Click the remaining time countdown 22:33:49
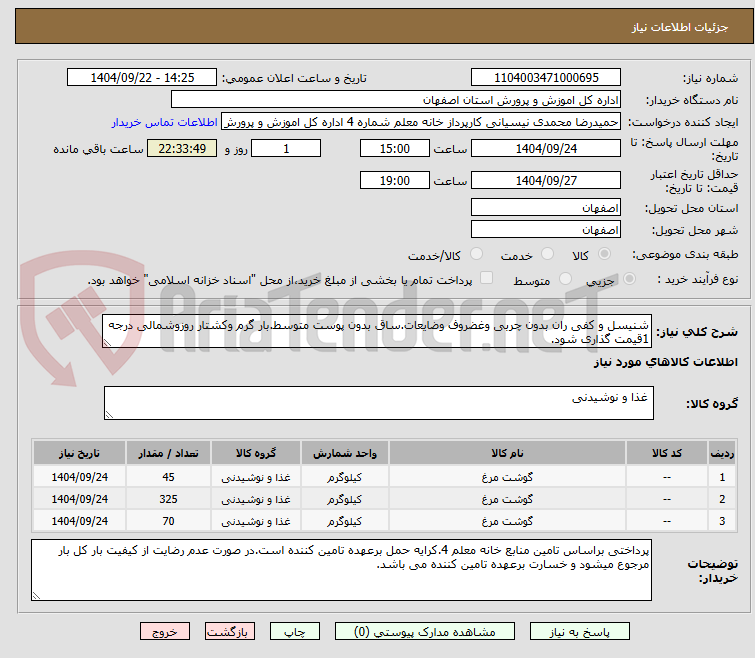 pos(182,149)
